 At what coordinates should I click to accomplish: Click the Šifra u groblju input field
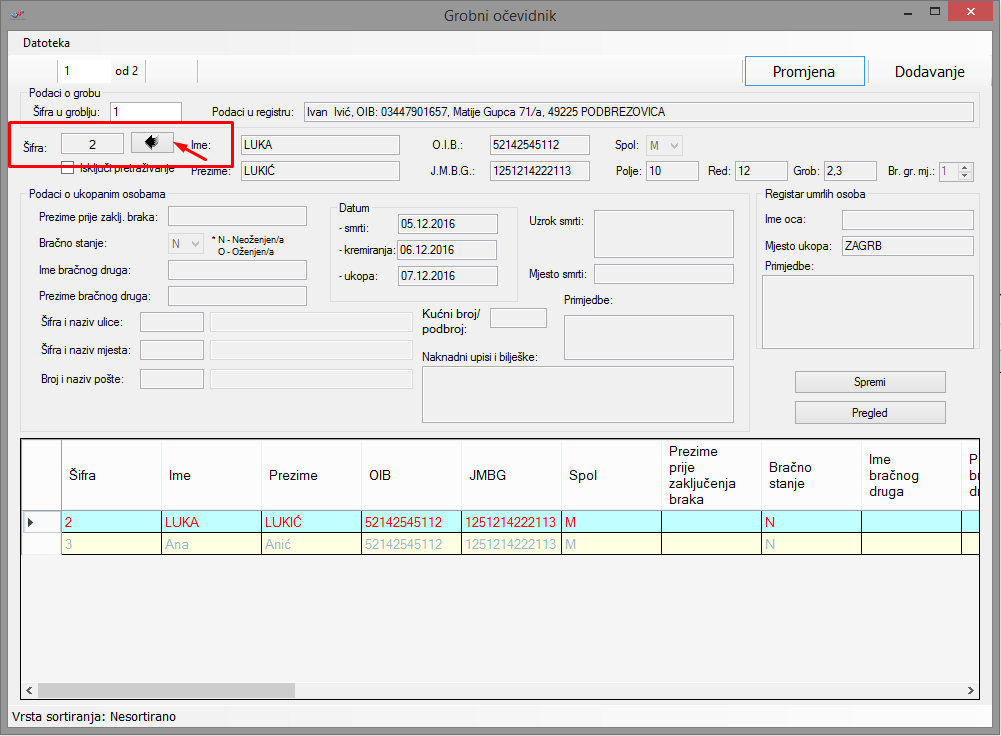(x=146, y=112)
